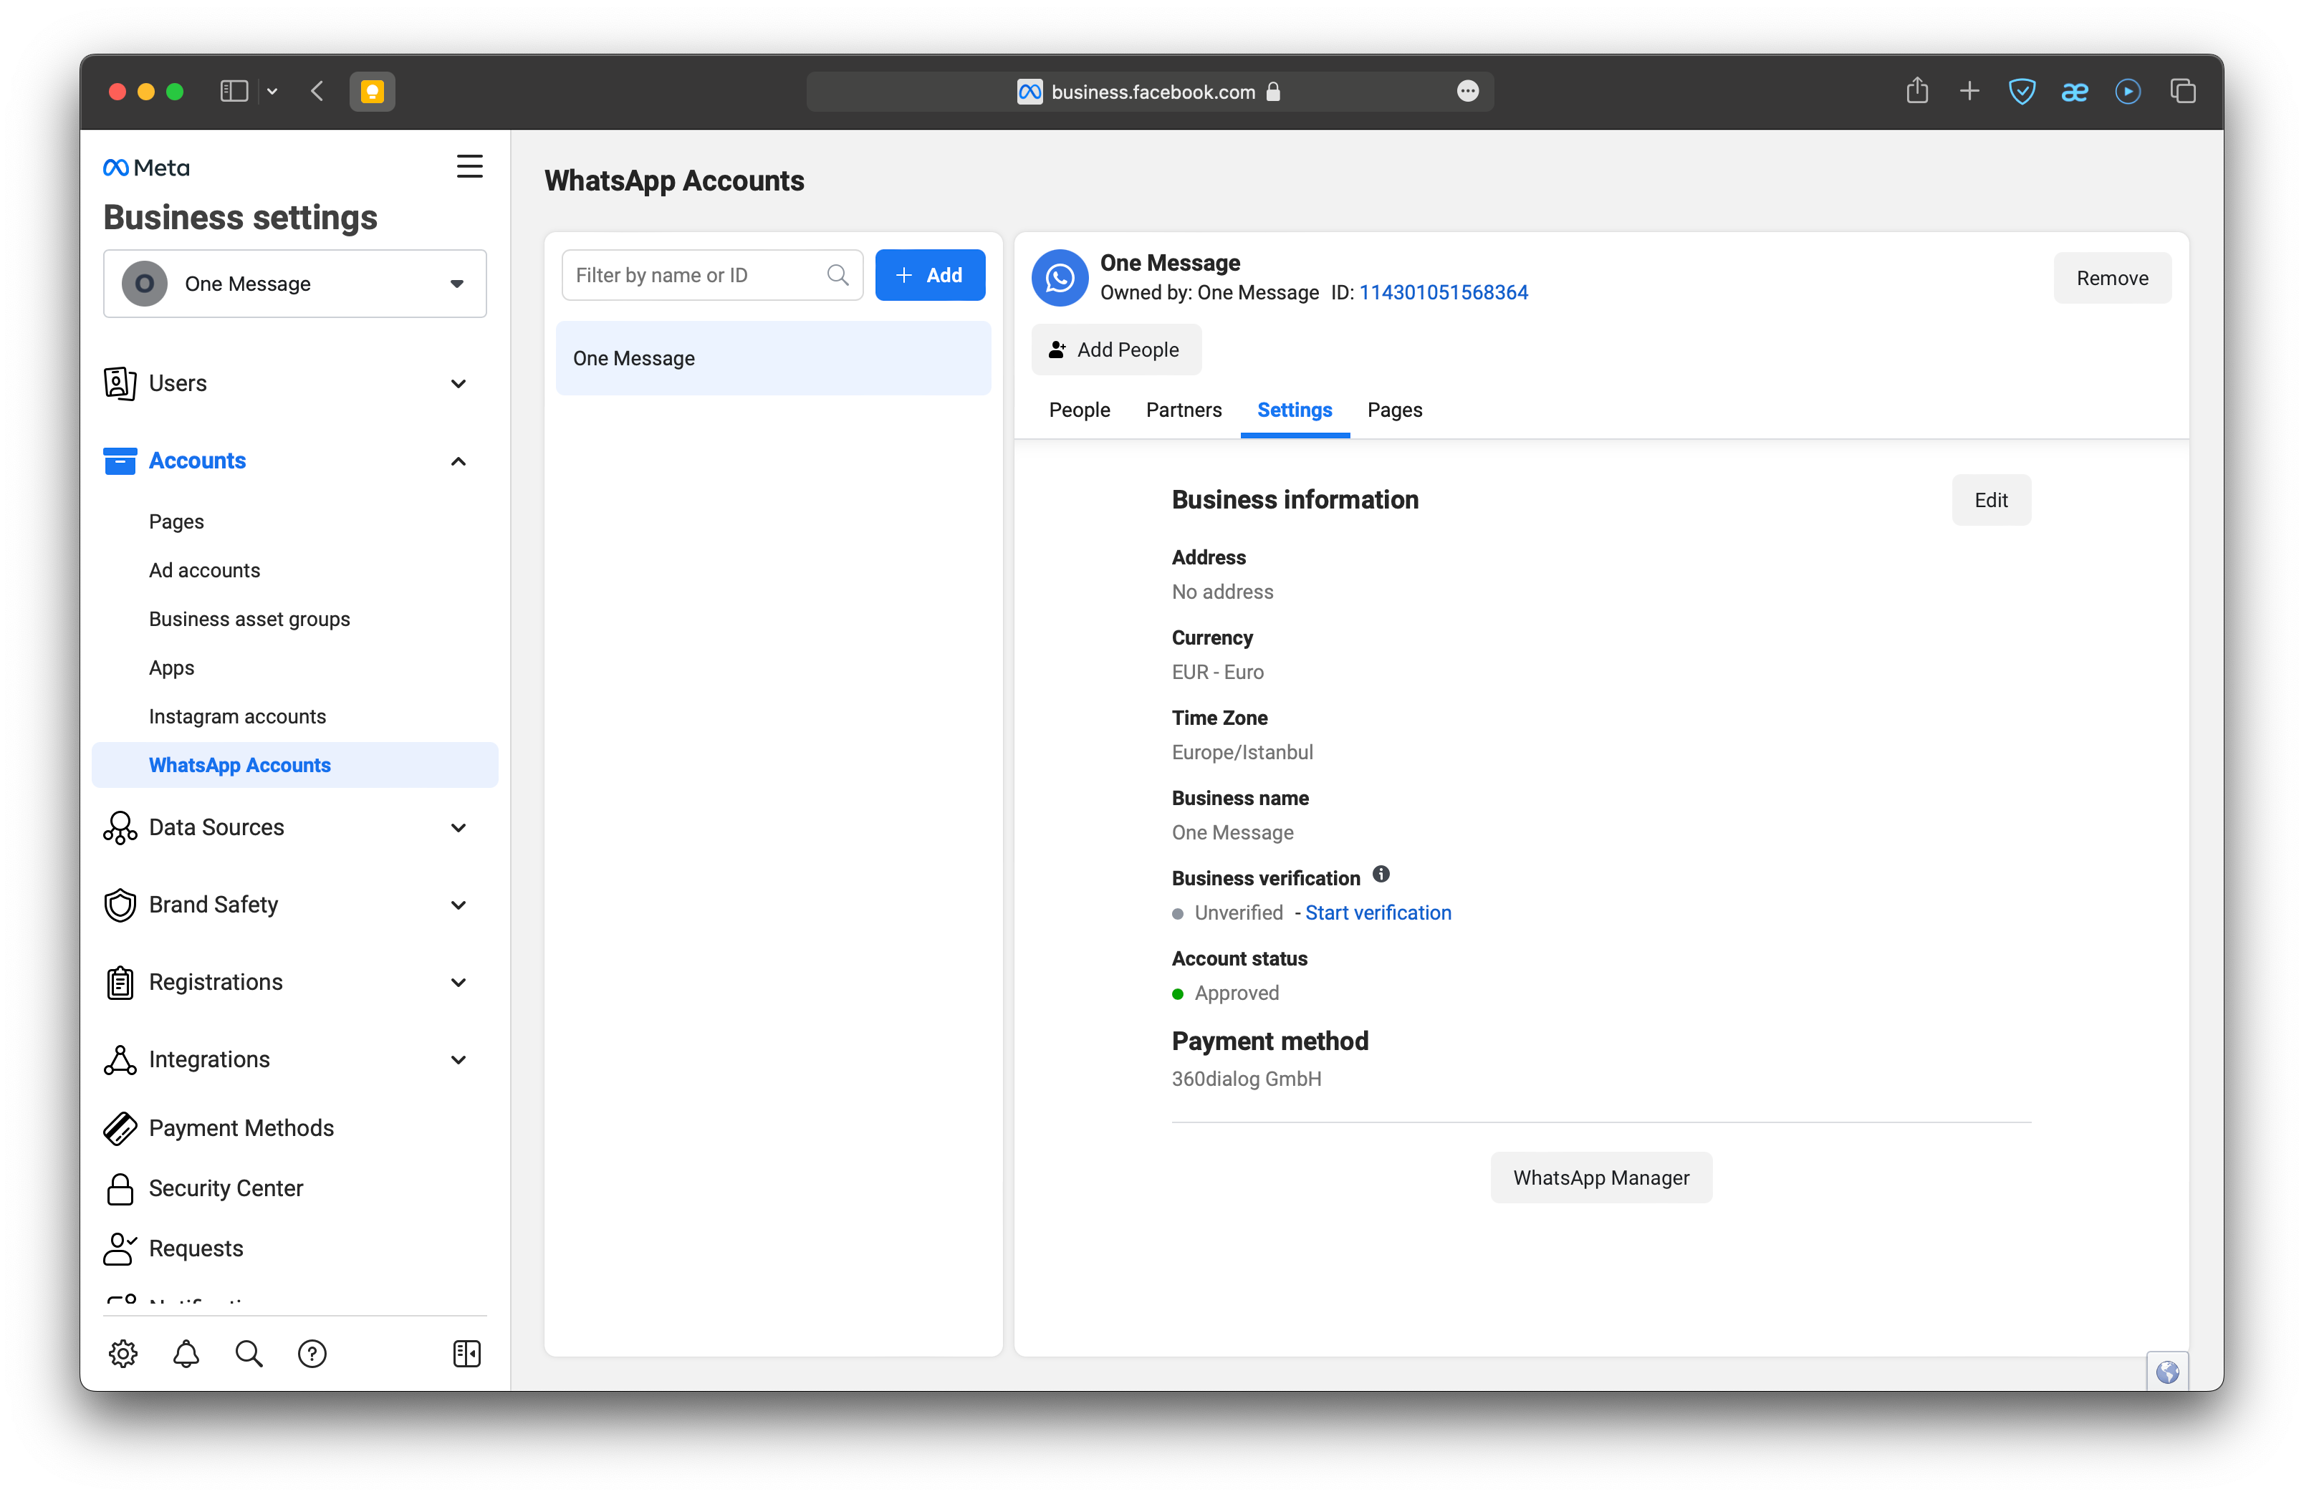
Task: Click the collapse sidebar panel icon
Action: [466, 1353]
